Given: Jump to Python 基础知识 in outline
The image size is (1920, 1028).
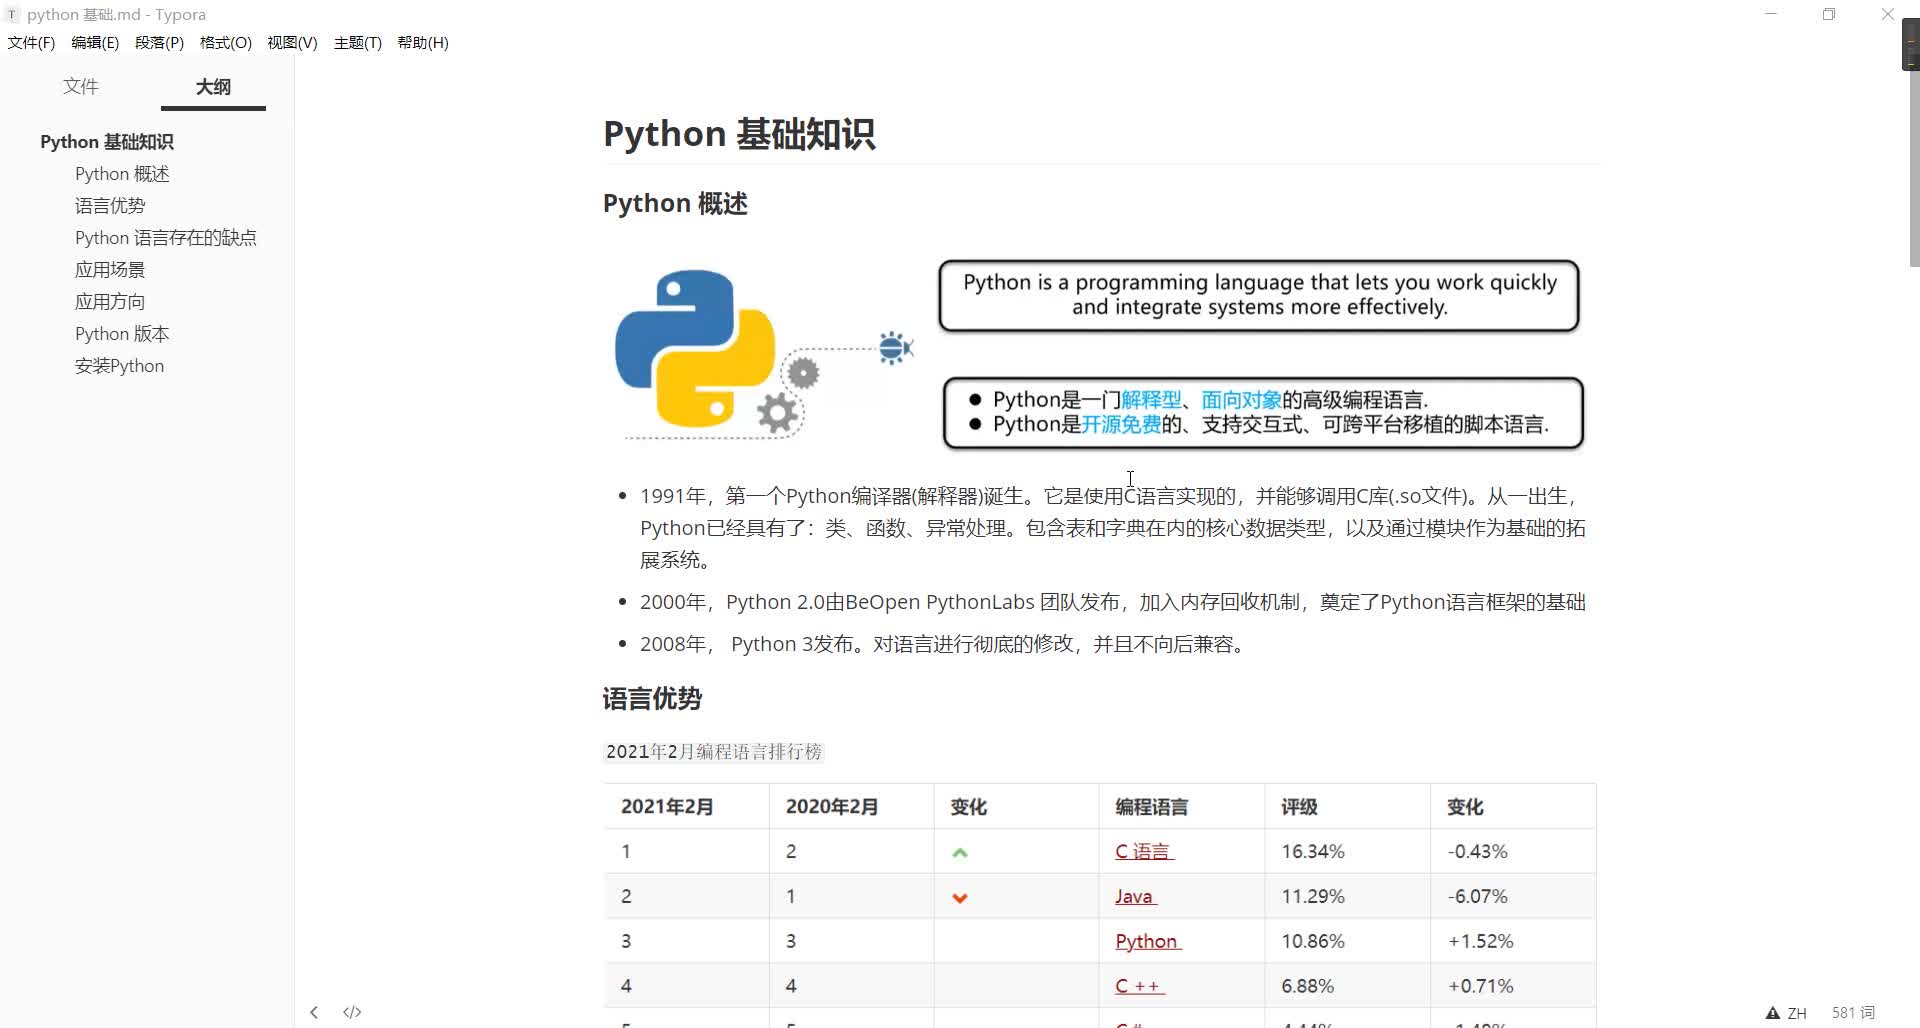Looking at the screenshot, I should click(x=107, y=142).
